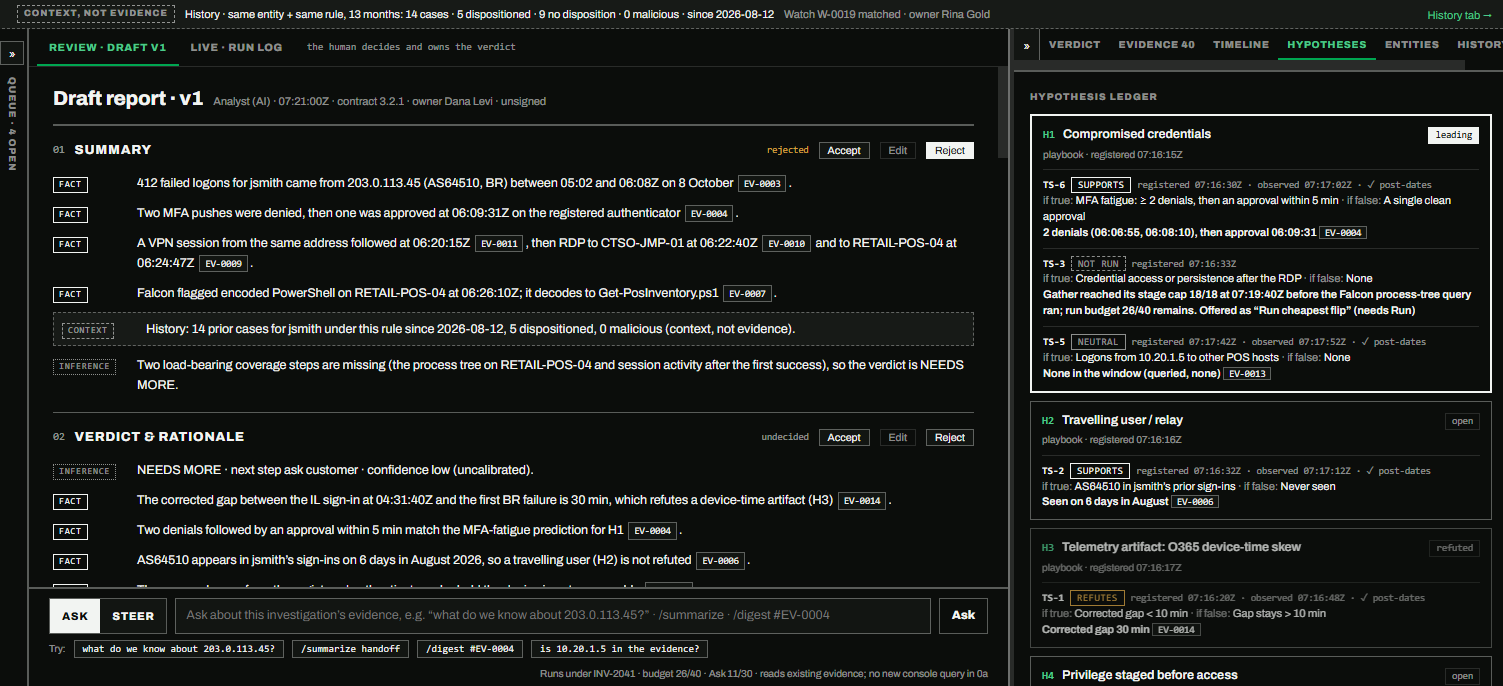The height and width of the screenshot is (686, 1503).
Task: Open EV-0004 chip on the MFA-fatigue rationale line
Action: (652, 531)
